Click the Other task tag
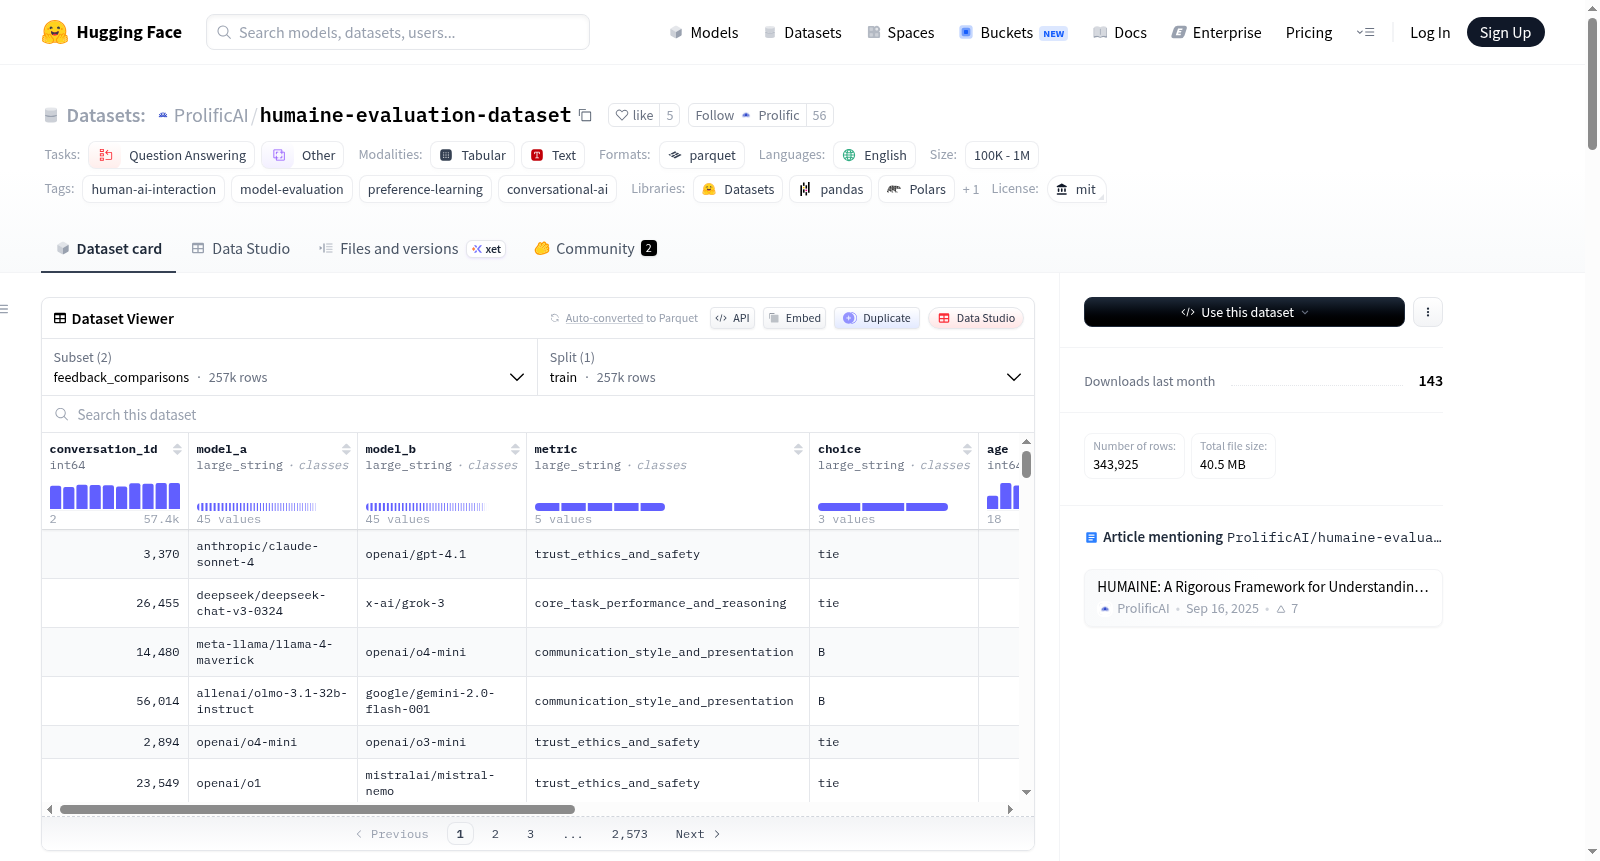Image resolution: width=1600 pixels, height=861 pixels. pos(303,155)
